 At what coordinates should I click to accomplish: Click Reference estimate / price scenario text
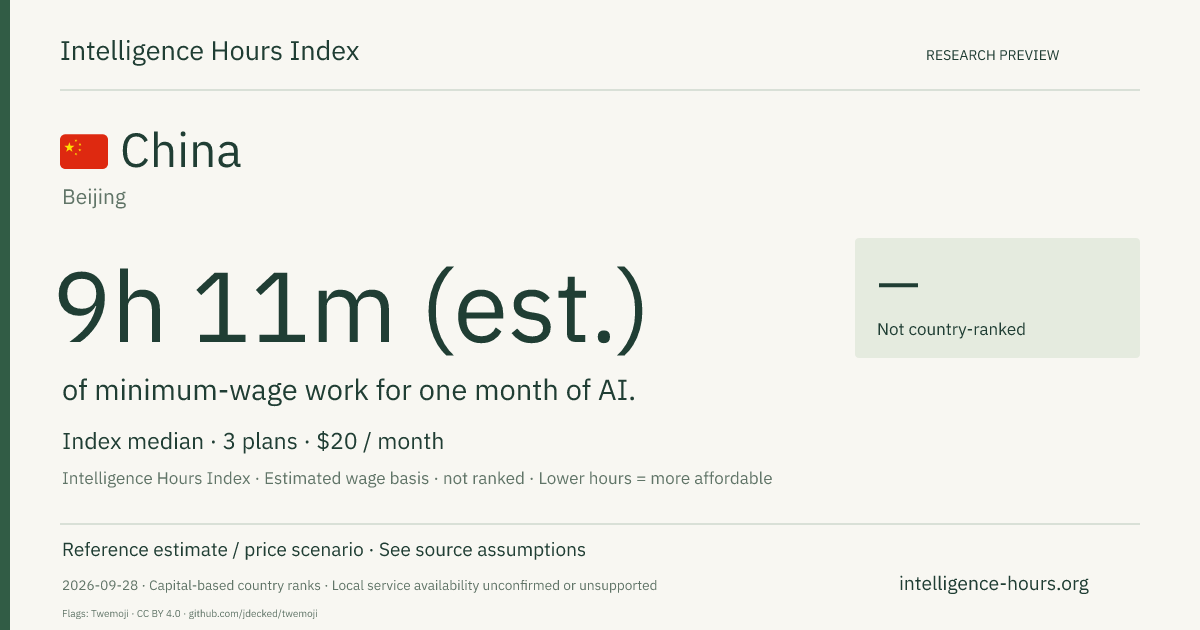coord(213,550)
